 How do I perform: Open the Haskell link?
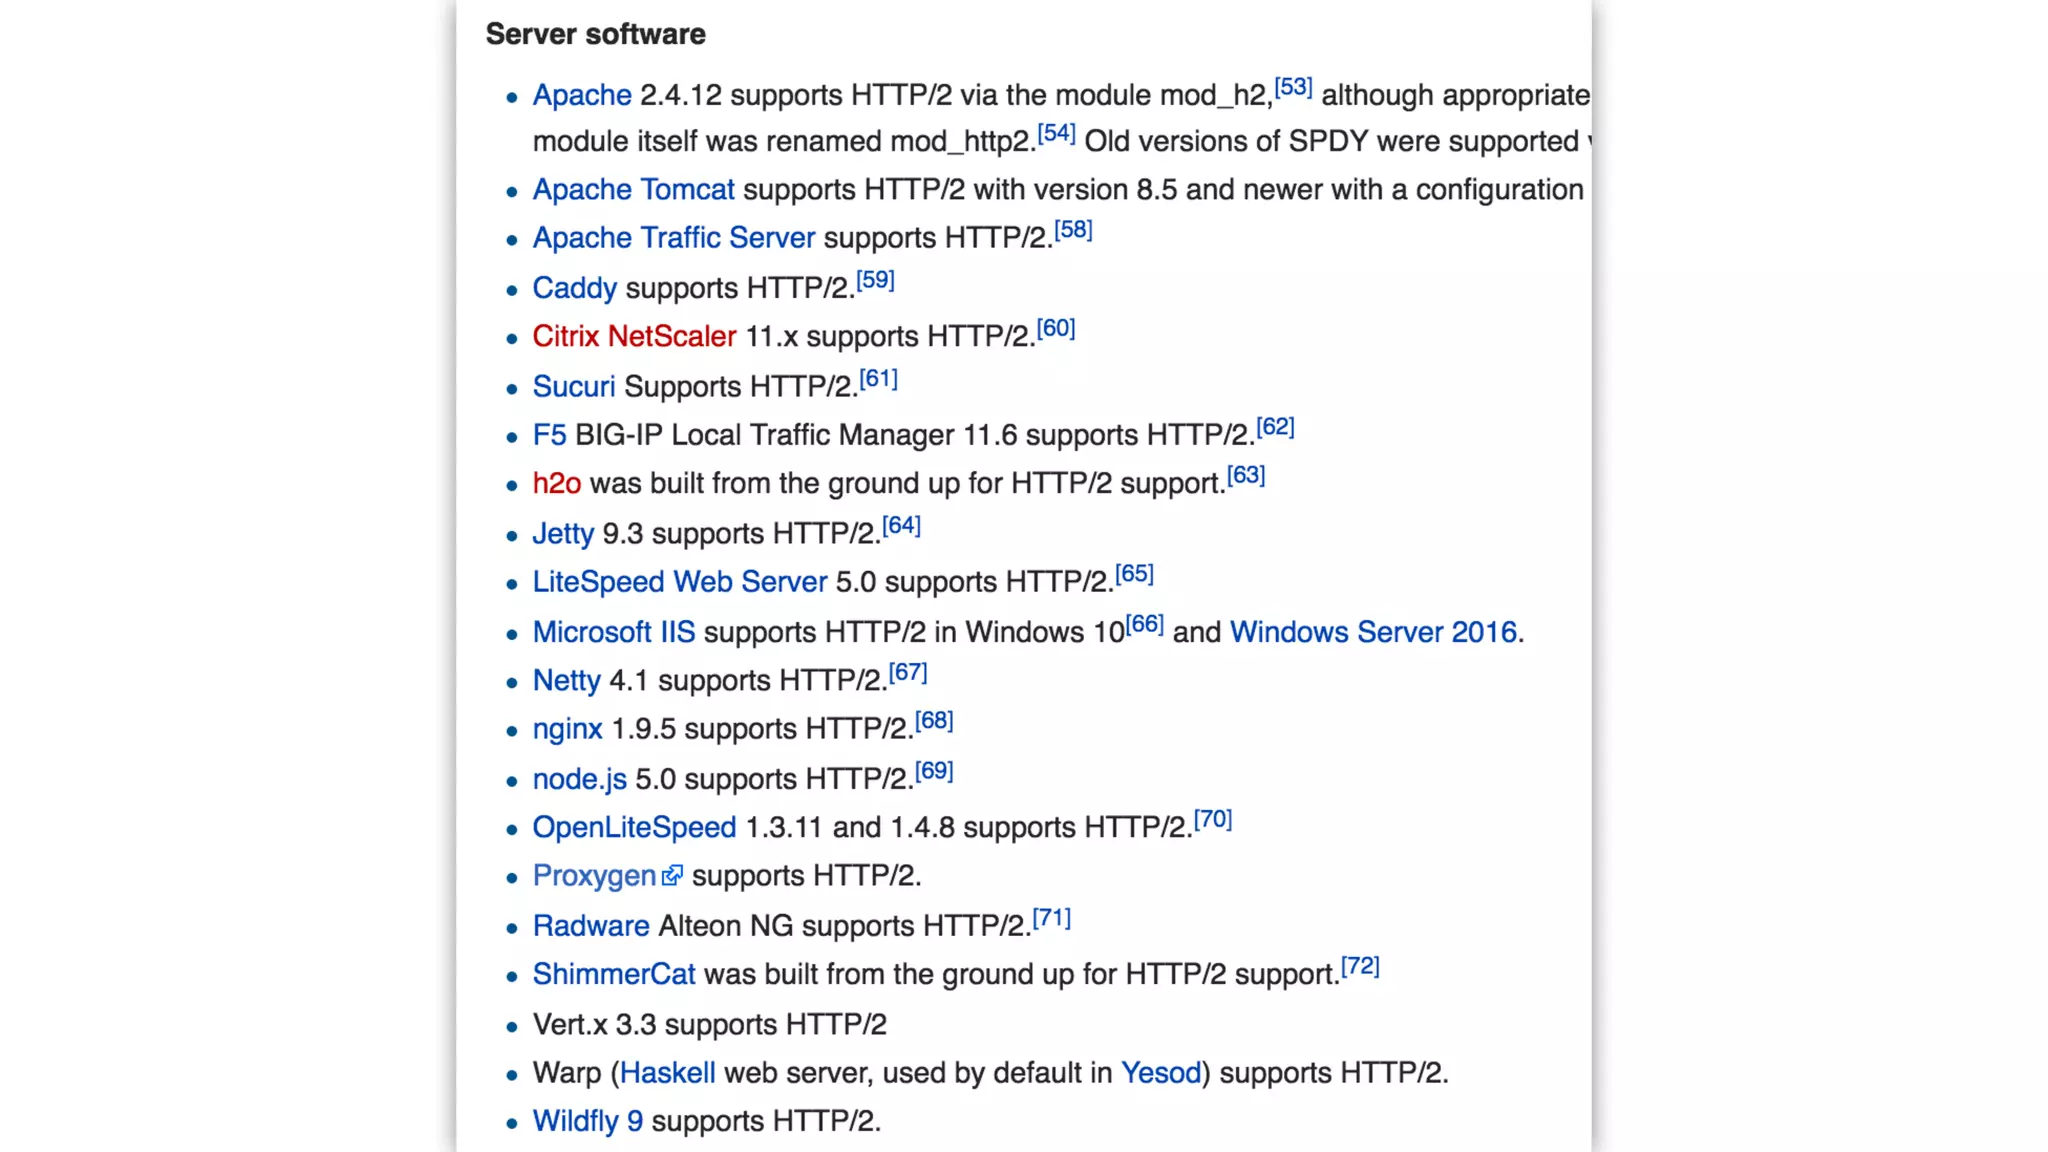pyautogui.click(x=667, y=1073)
